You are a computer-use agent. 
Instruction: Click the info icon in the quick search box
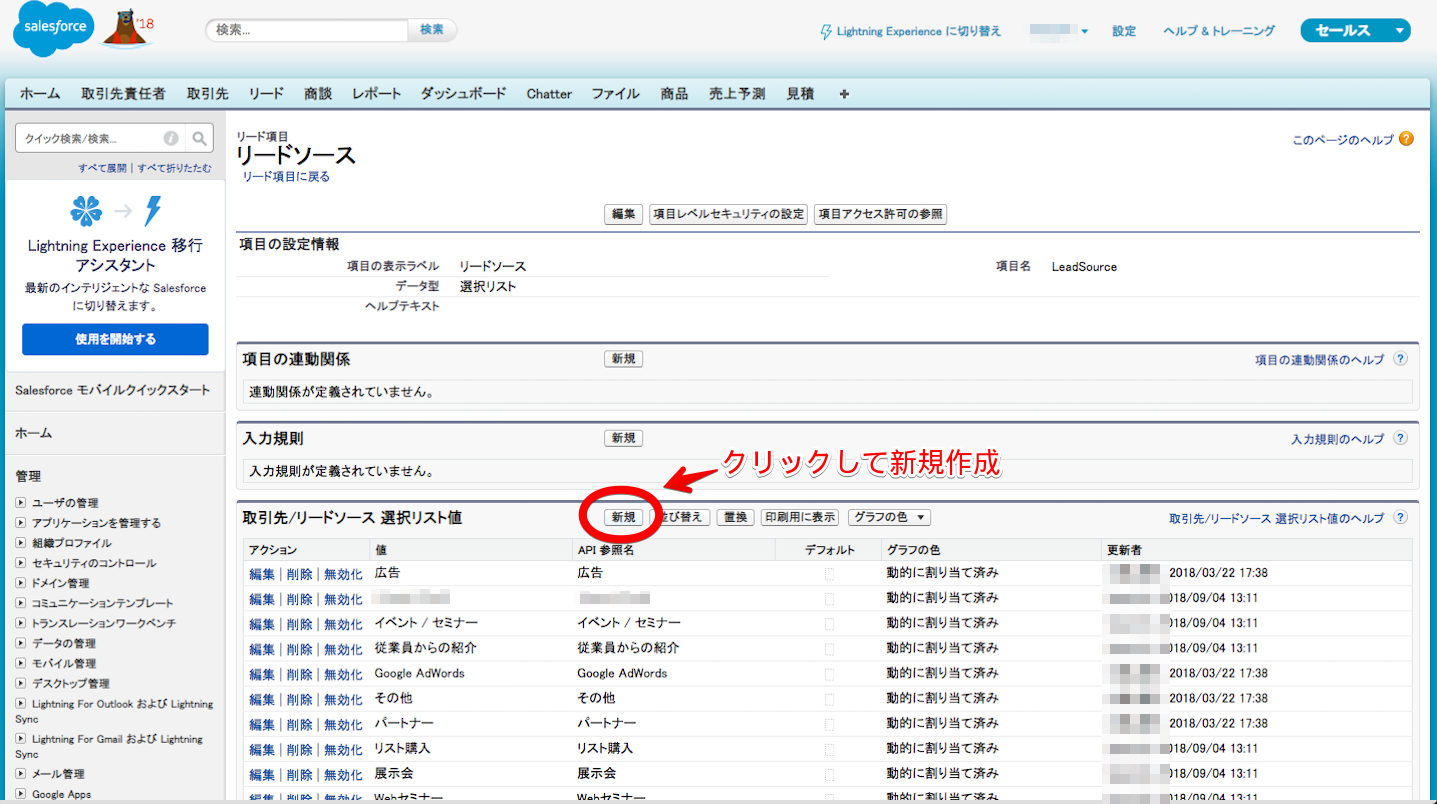click(171, 139)
